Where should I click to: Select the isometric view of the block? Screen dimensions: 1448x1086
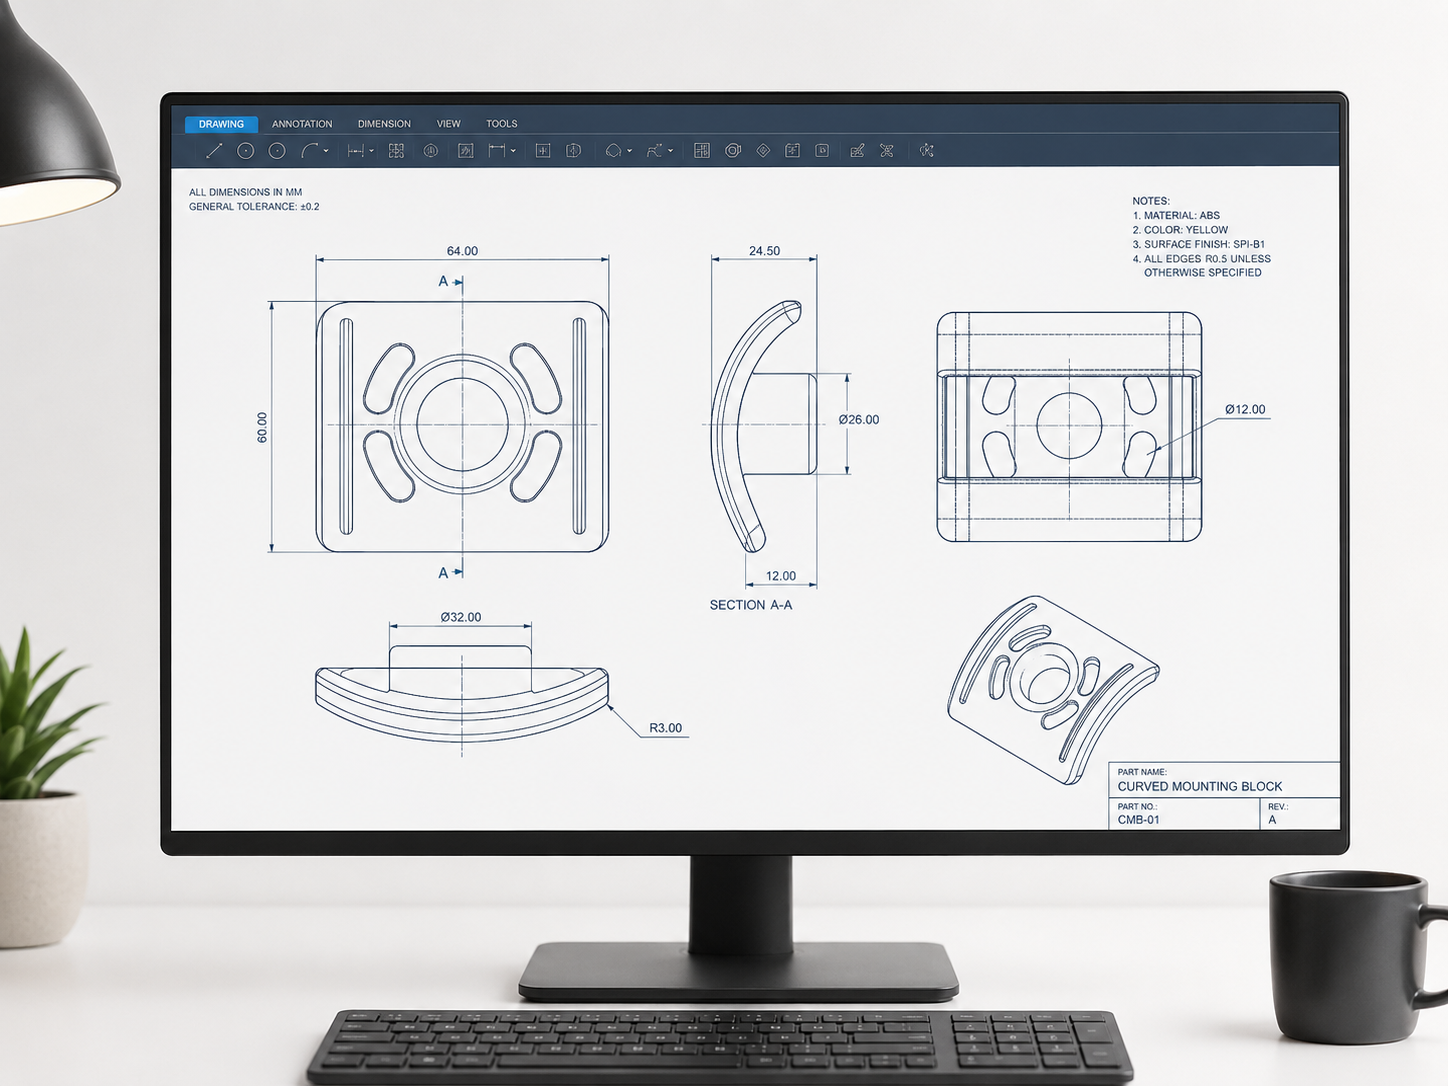[1053, 690]
